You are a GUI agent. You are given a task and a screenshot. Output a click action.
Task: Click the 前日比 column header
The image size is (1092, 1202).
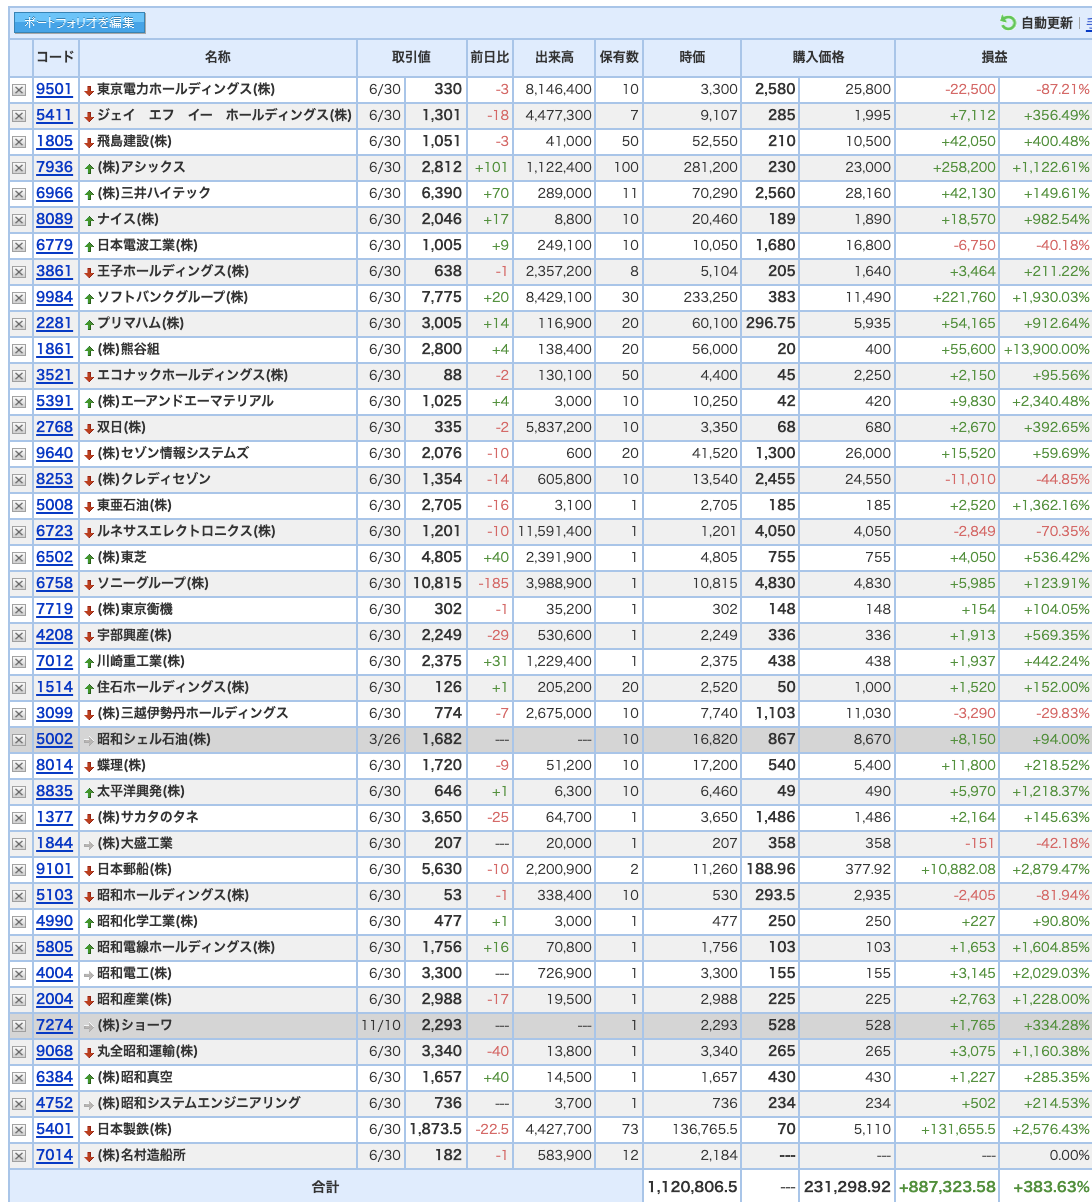(x=489, y=57)
